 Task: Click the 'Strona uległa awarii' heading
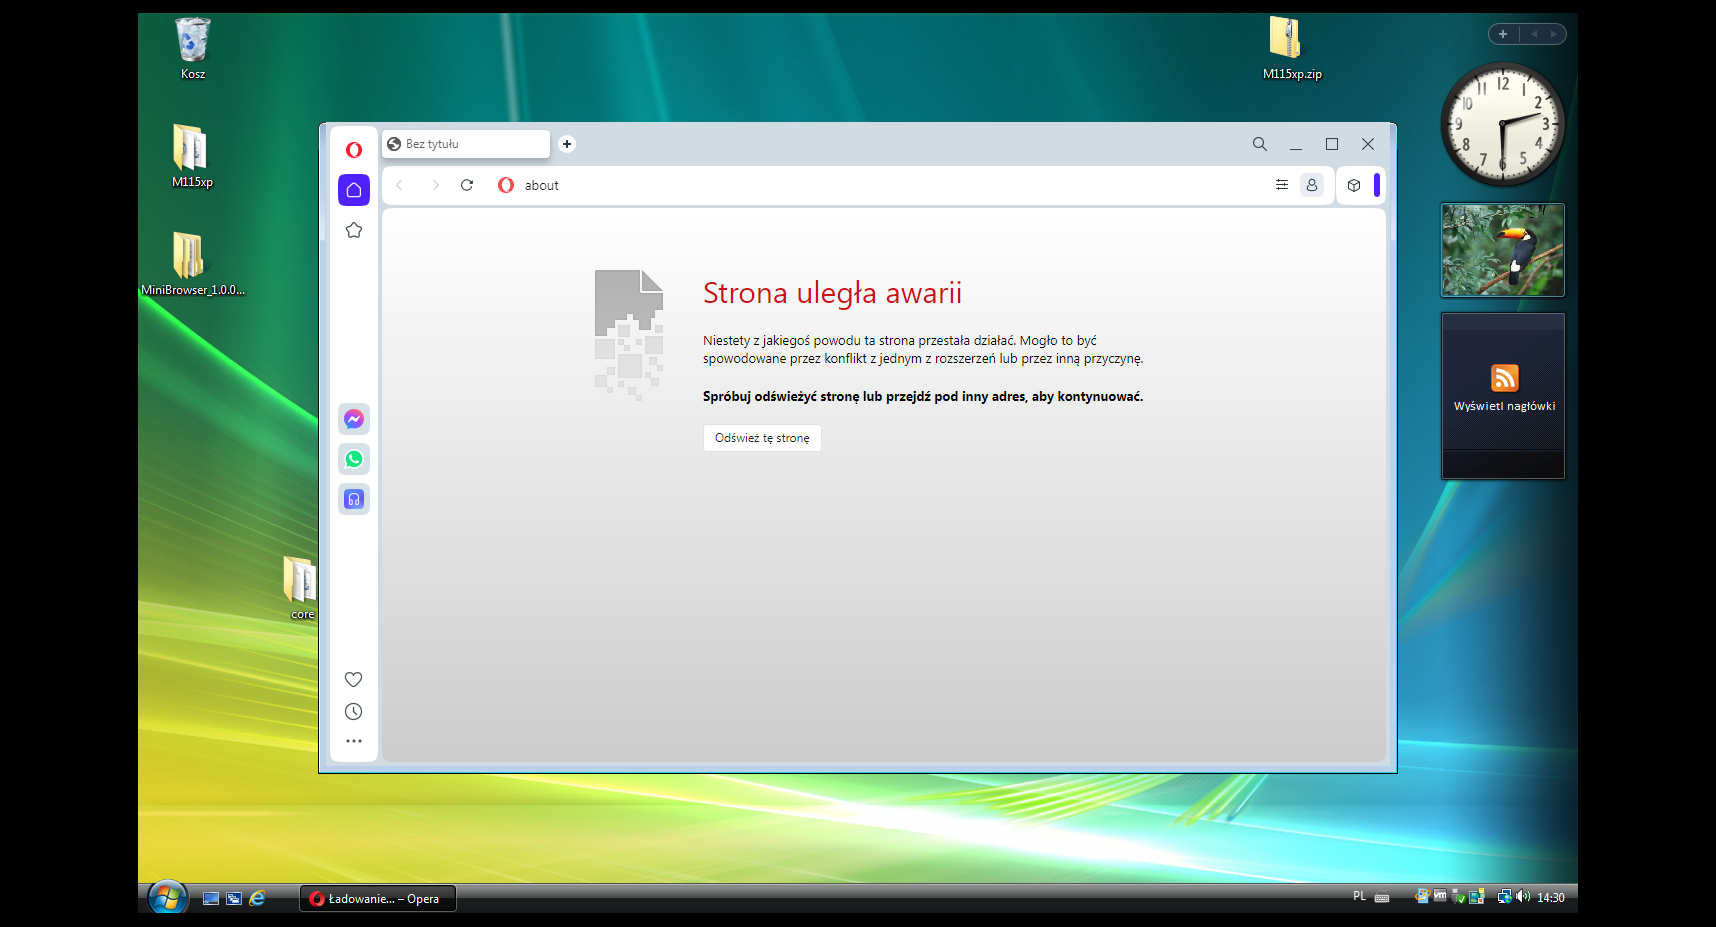pyautogui.click(x=832, y=293)
